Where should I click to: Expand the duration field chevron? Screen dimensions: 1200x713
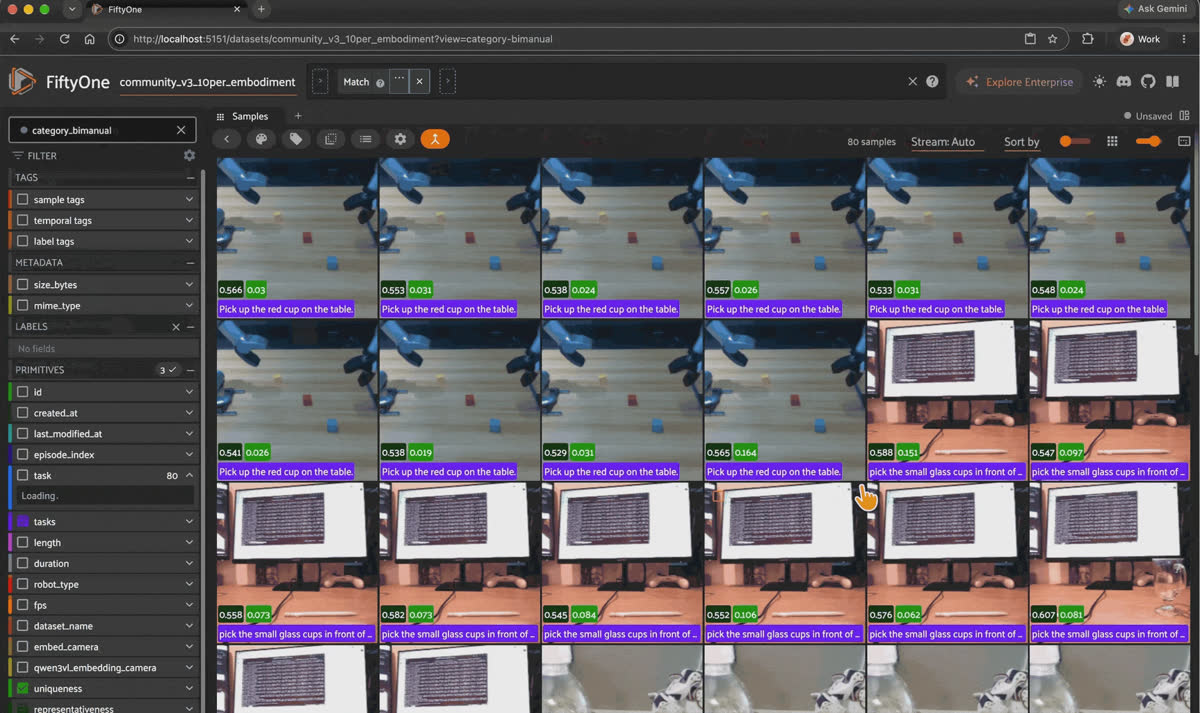(189, 563)
